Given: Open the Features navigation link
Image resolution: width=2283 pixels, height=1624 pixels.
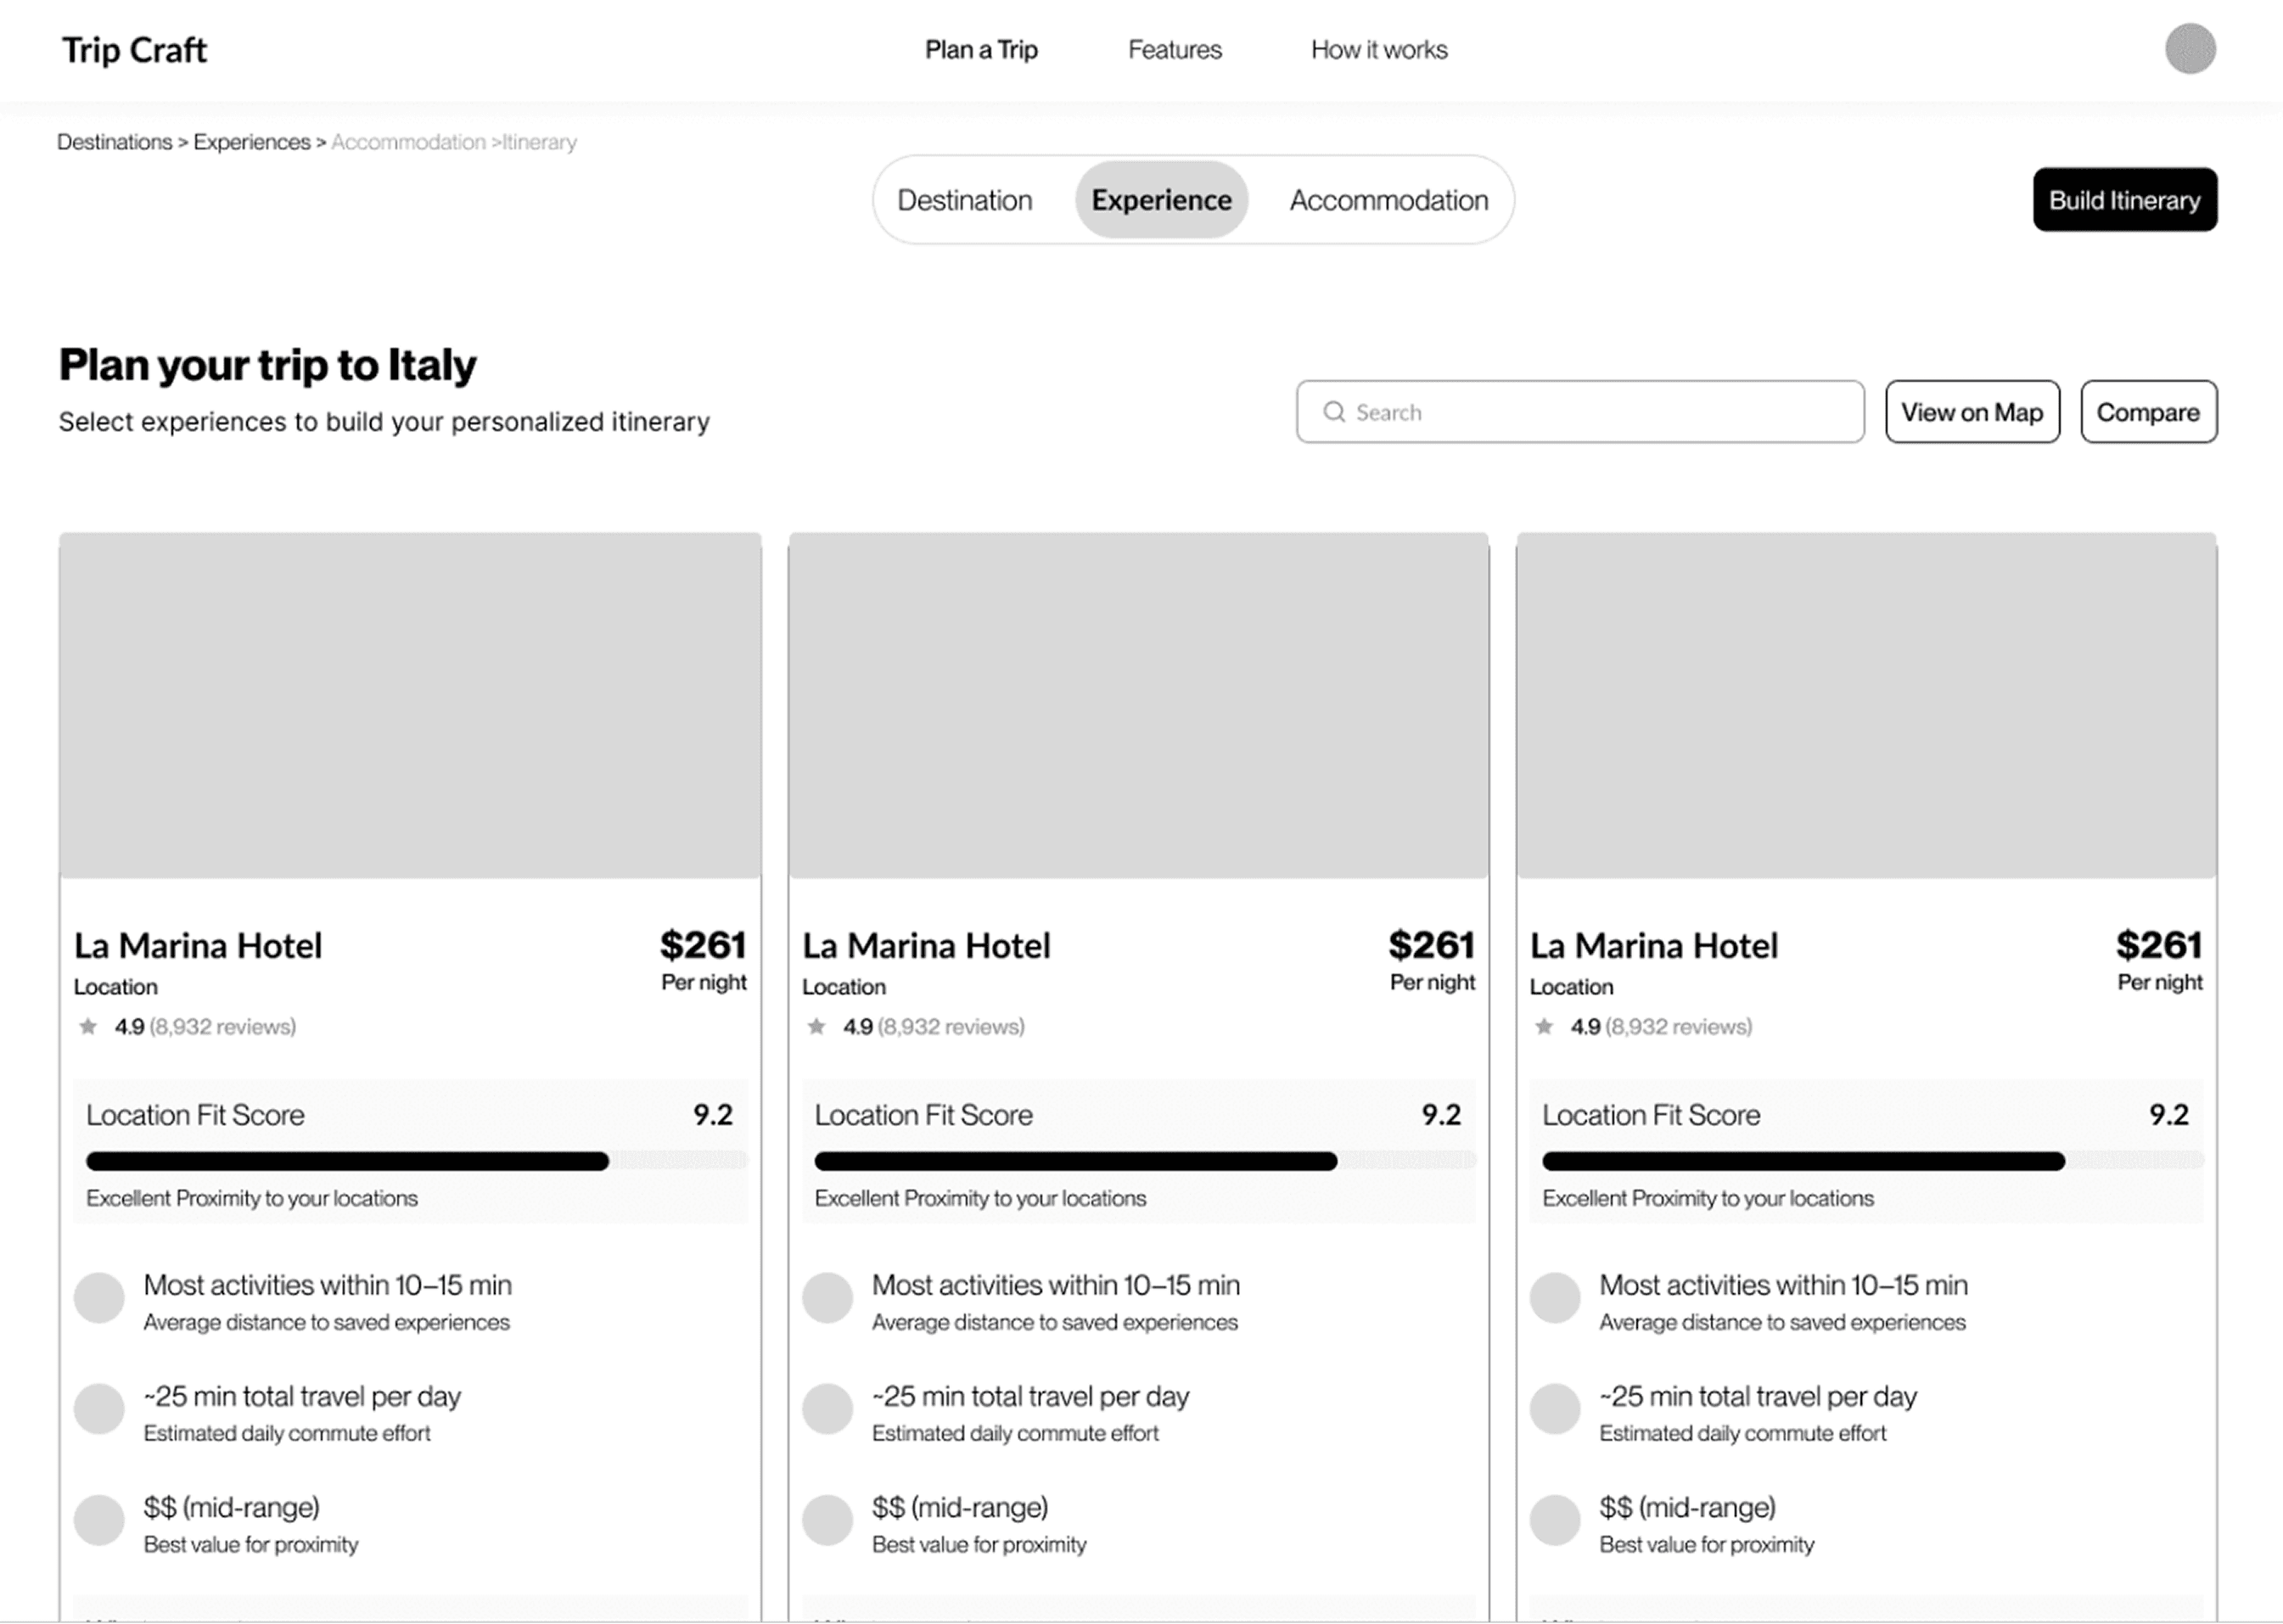Looking at the screenshot, I should [1174, 50].
